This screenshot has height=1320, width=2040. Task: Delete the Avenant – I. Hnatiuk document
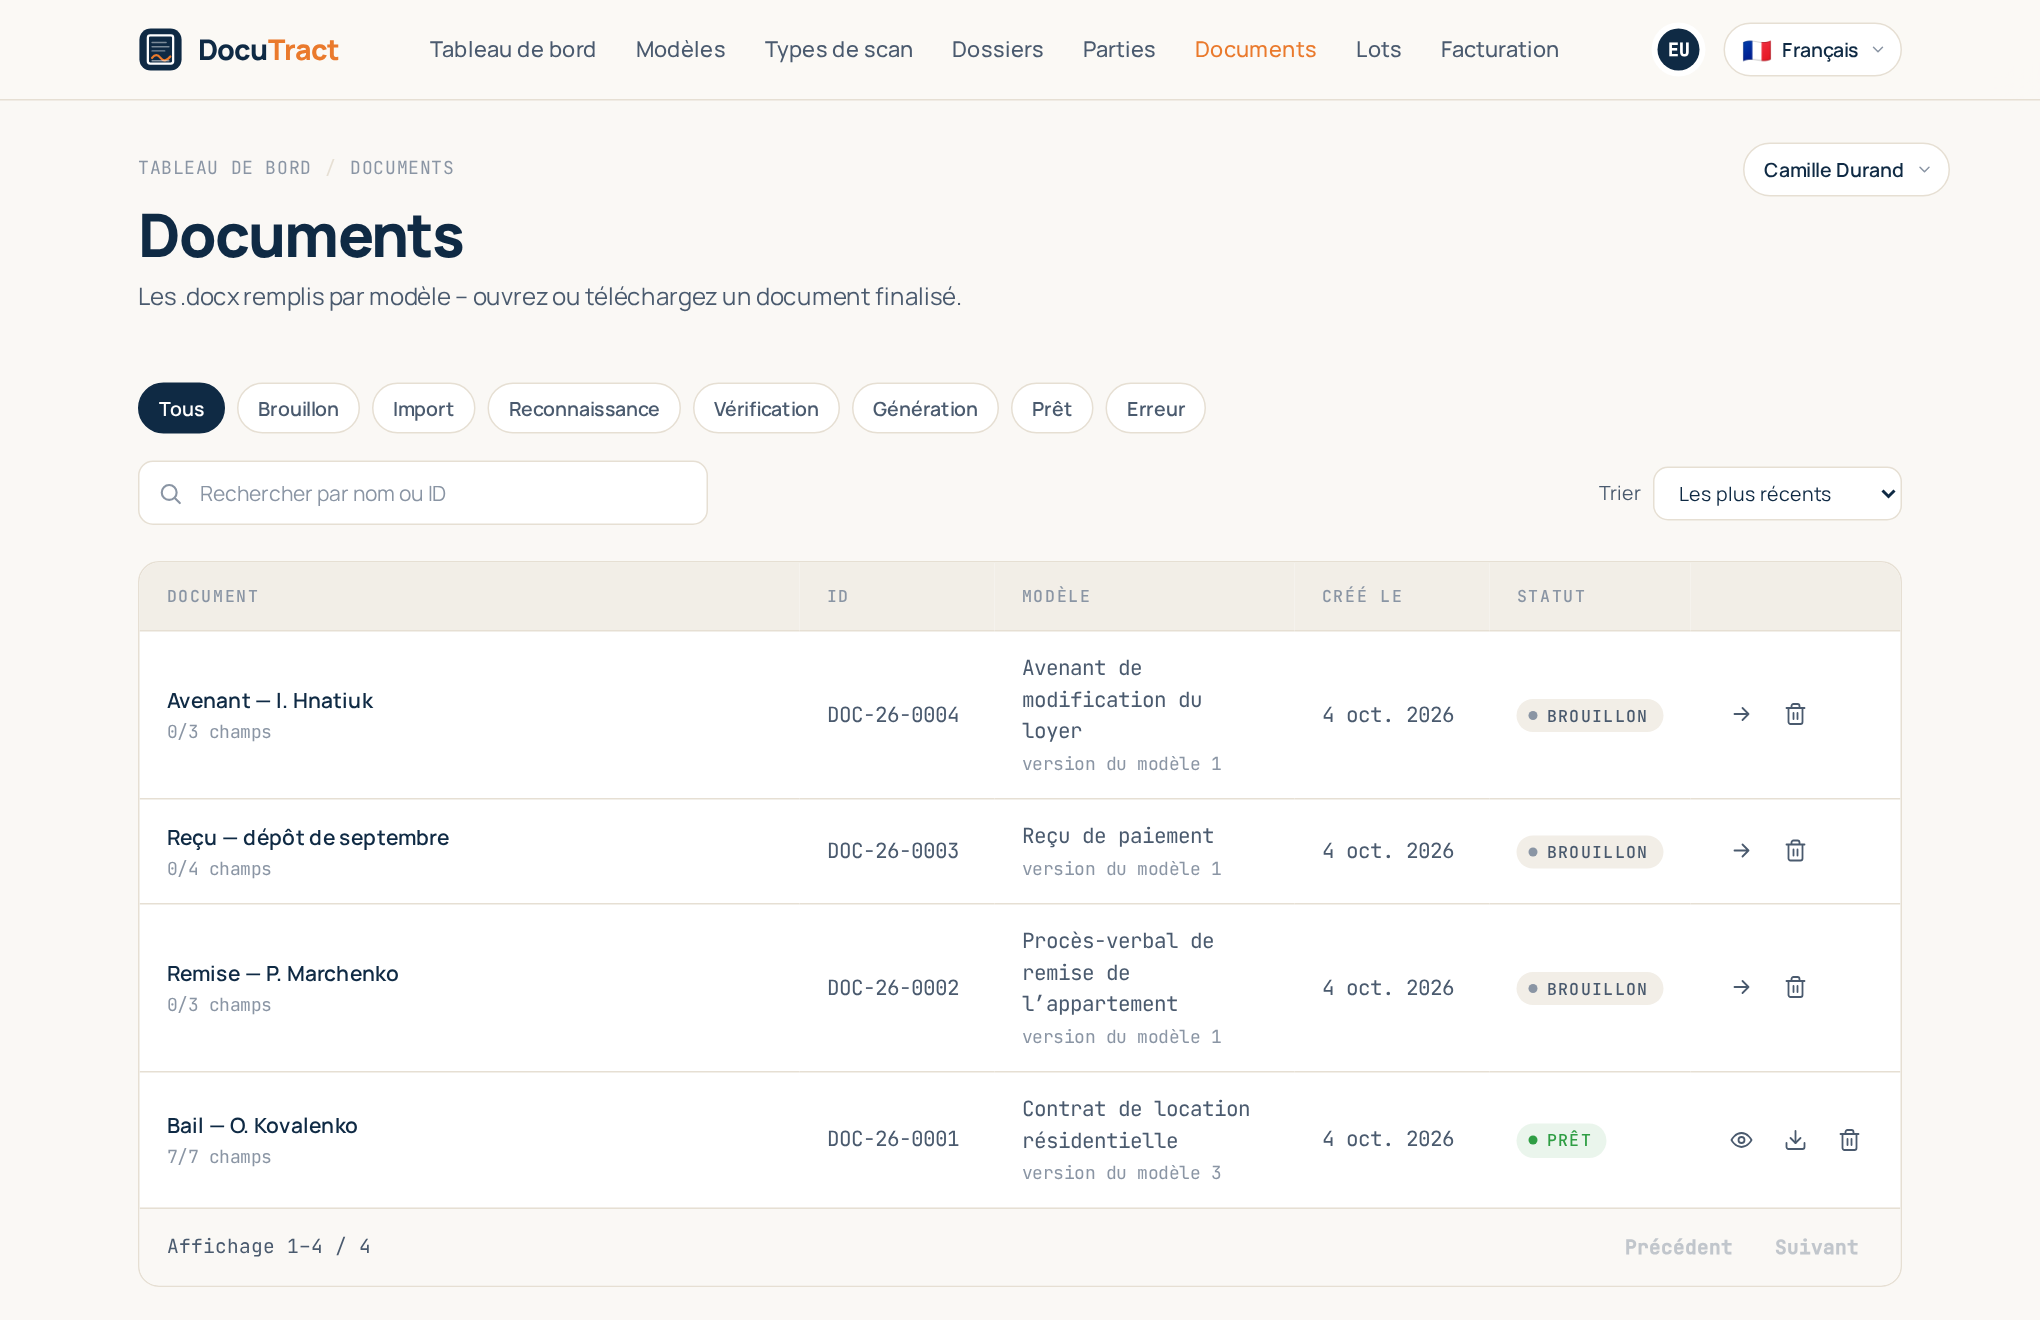point(1795,714)
